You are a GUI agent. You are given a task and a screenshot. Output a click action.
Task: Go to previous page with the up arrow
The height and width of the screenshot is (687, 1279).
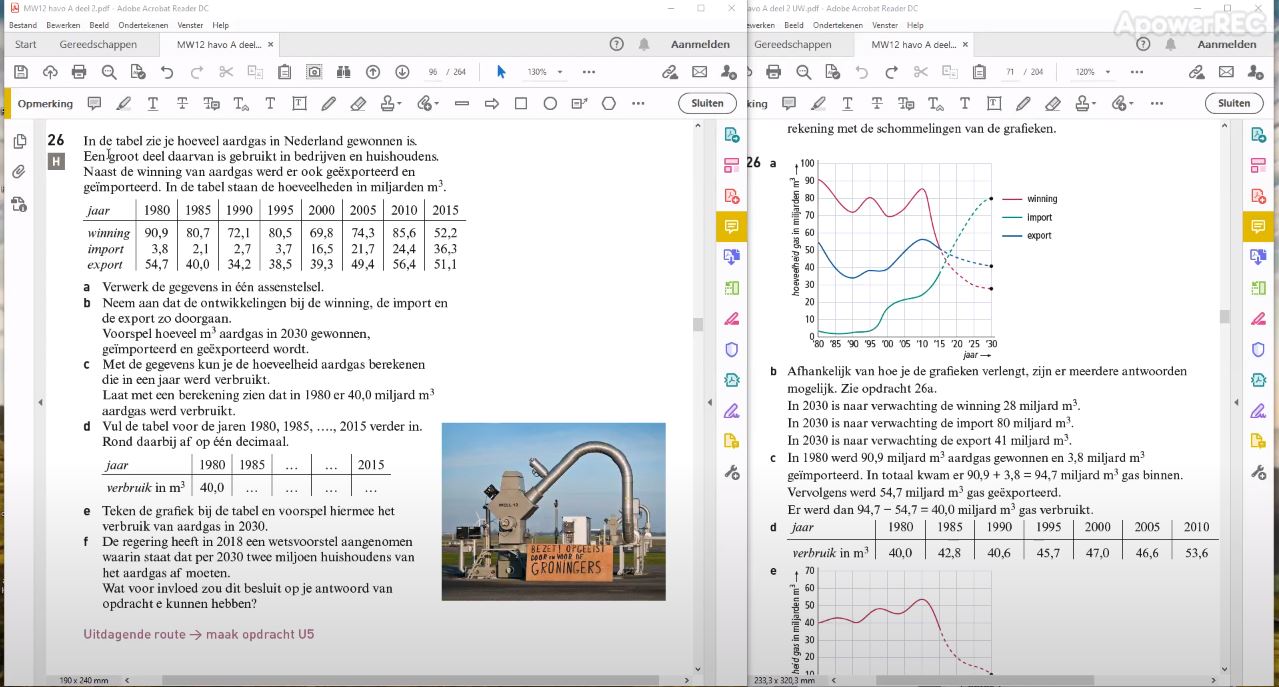[x=373, y=72]
